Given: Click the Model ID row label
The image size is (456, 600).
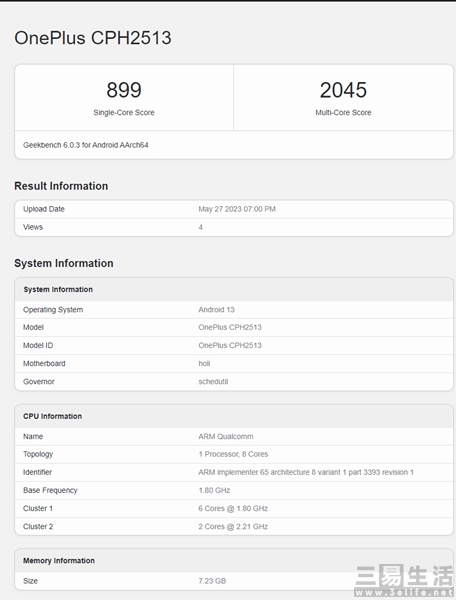Looking at the screenshot, I should 38,345.
